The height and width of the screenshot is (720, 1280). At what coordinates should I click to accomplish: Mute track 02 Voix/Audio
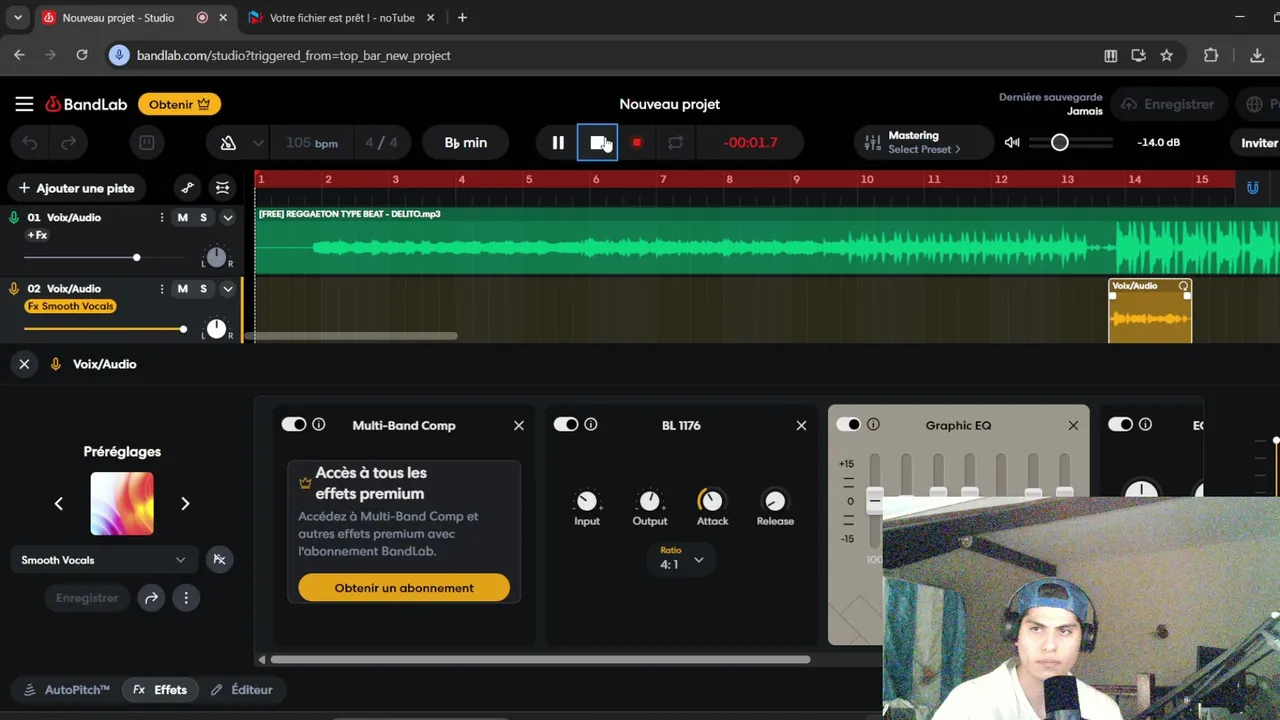(x=182, y=289)
